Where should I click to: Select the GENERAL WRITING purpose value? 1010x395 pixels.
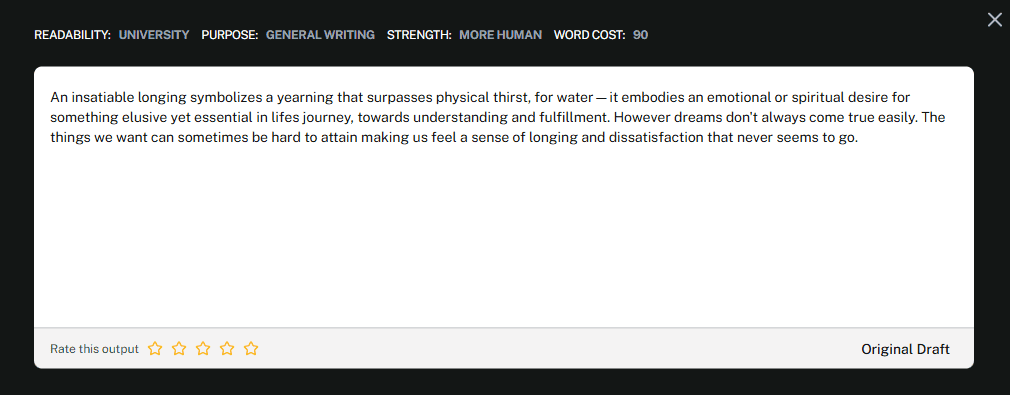pyautogui.click(x=320, y=35)
